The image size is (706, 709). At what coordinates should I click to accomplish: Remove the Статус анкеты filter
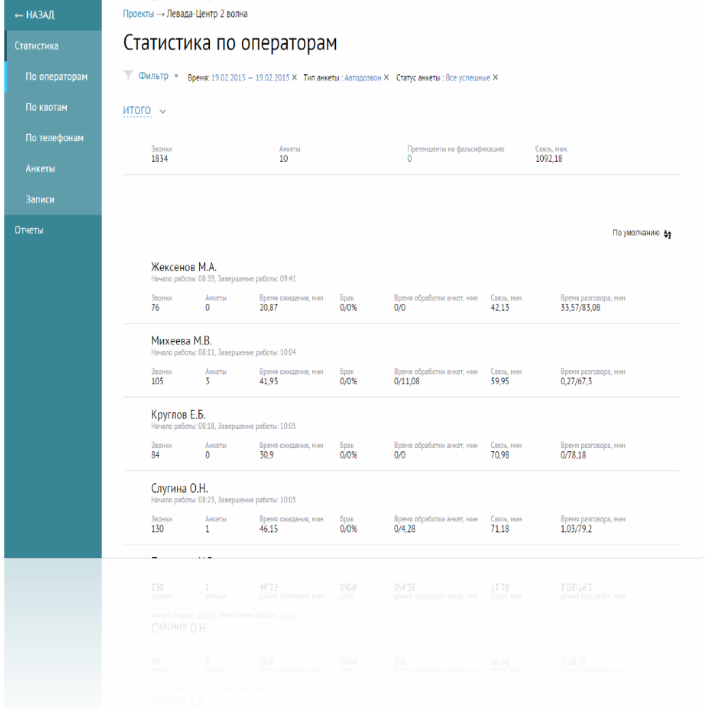[x=495, y=78]
